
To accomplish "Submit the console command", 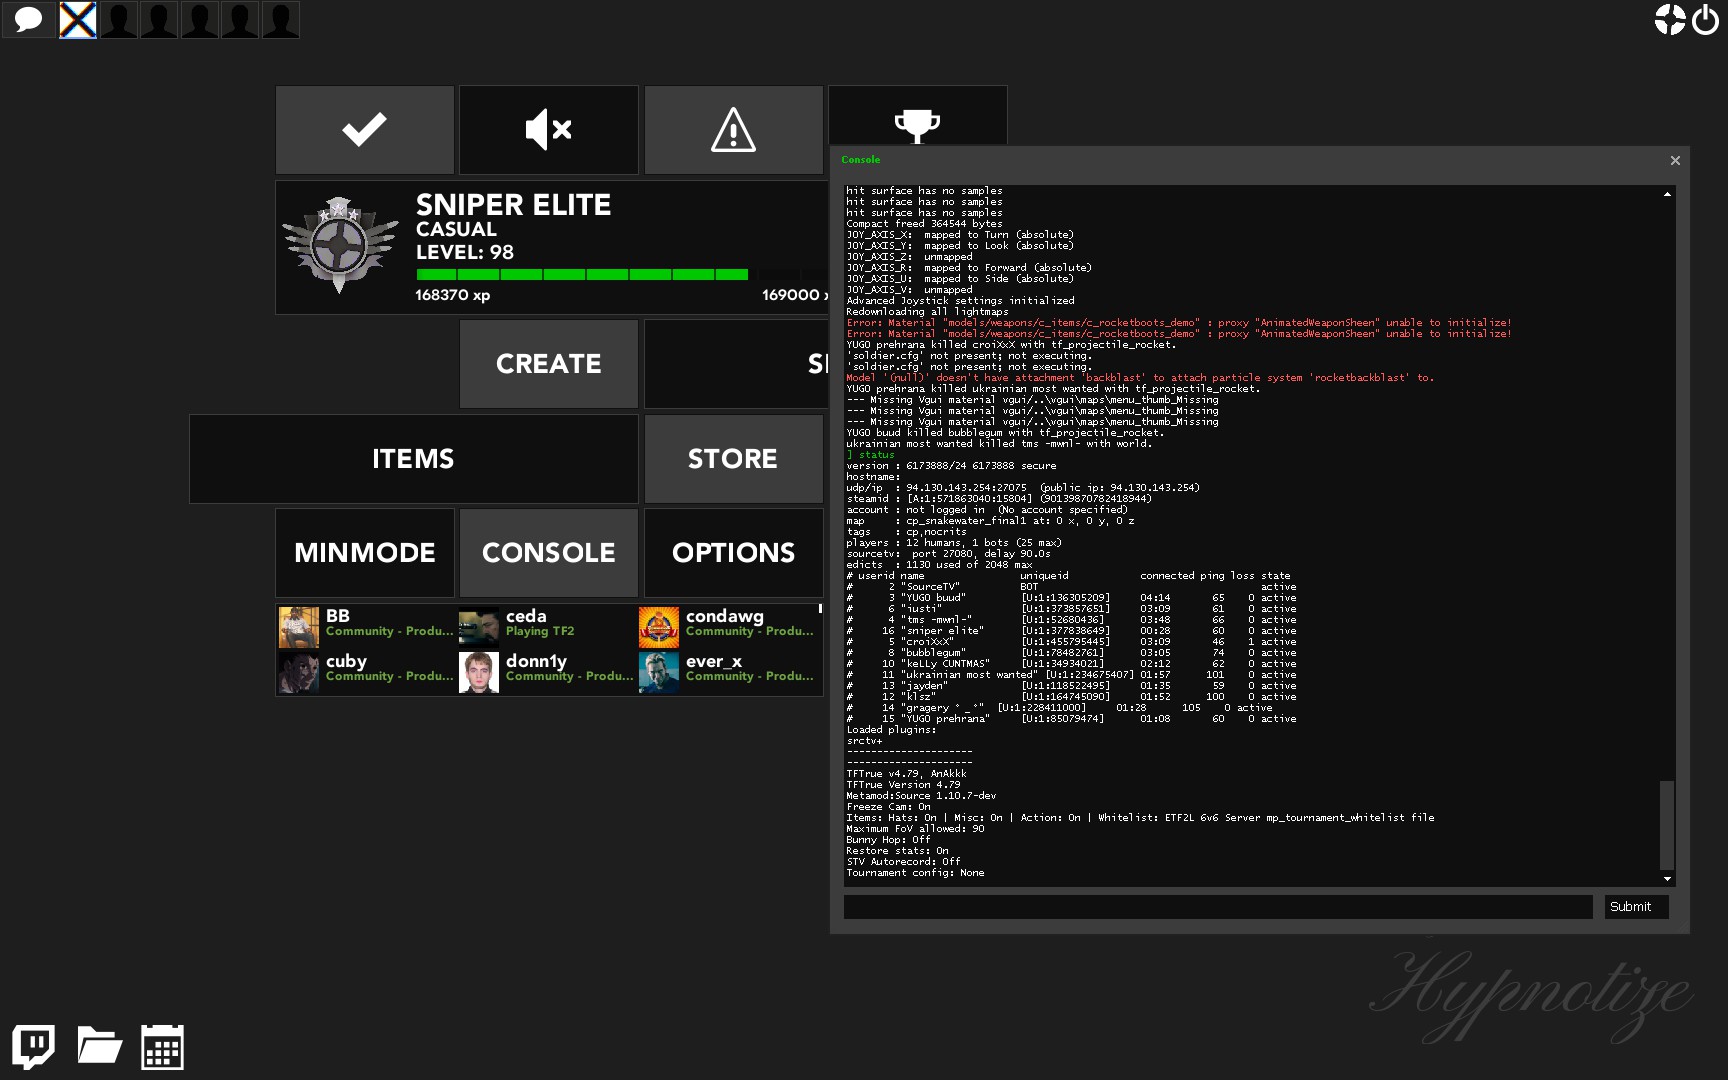I will click(1637, 907).
